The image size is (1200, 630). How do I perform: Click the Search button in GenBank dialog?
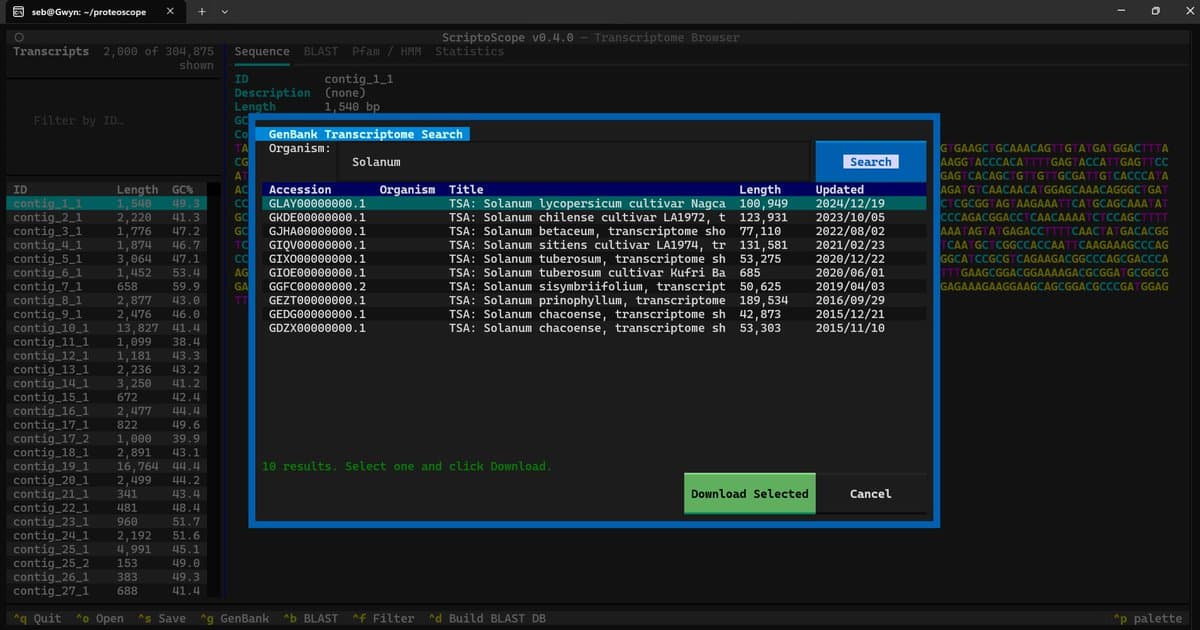coord(869,161)
